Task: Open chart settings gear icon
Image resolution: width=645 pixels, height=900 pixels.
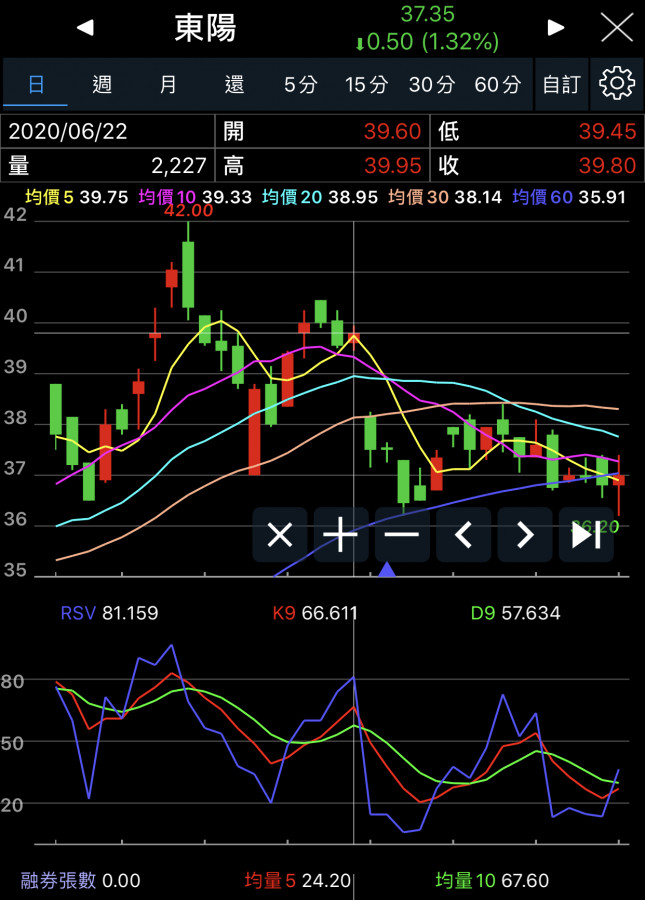Action: click(616, 84)
